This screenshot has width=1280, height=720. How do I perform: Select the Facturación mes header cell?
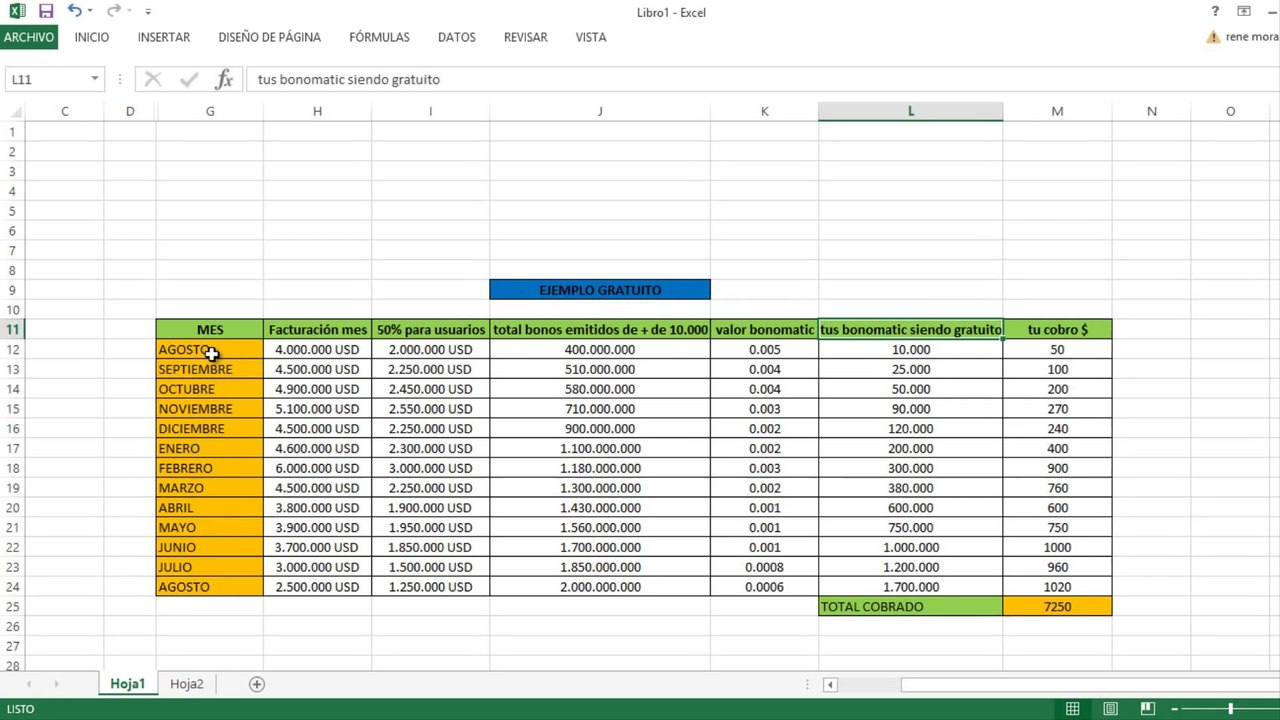317,329
